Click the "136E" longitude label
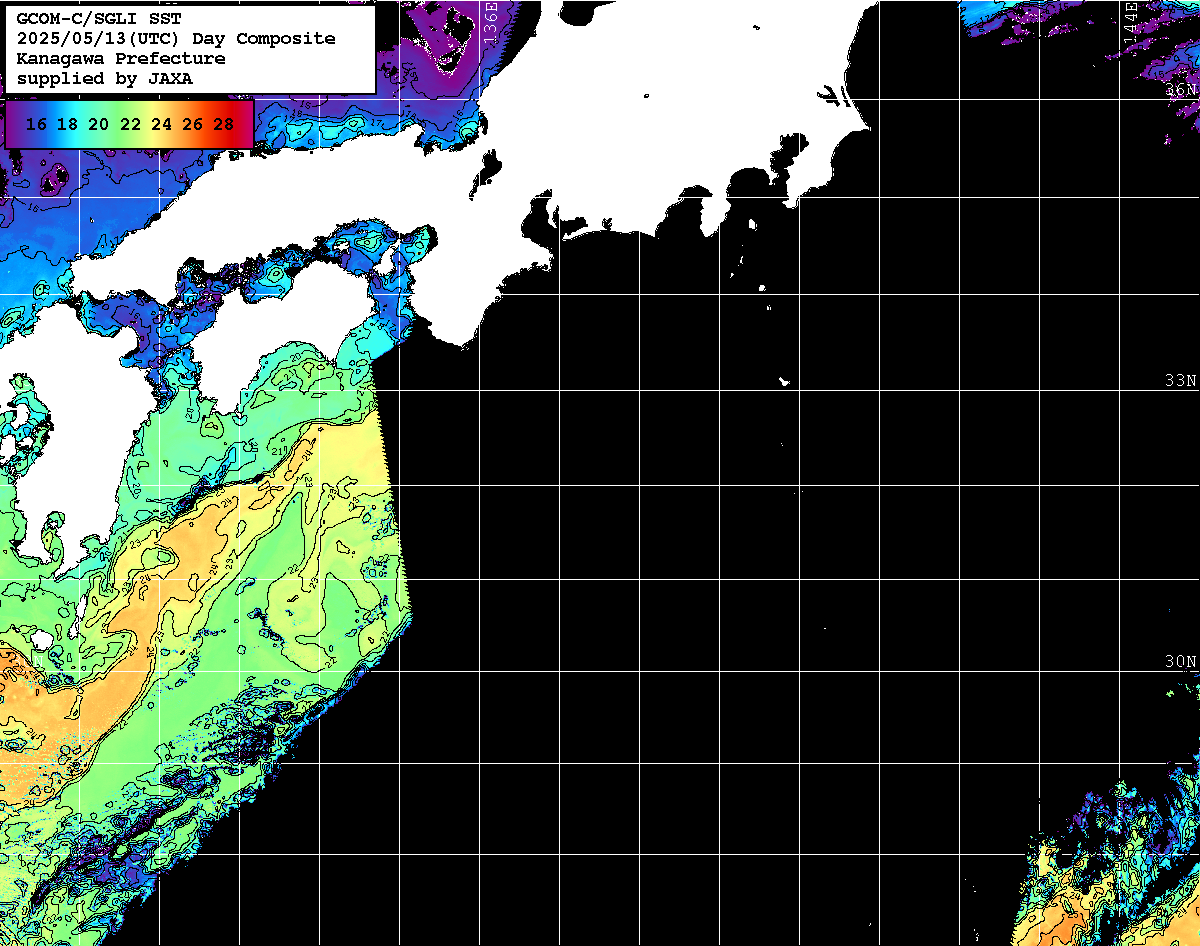Screen dimensions: 1200x946 pos(490,21)
